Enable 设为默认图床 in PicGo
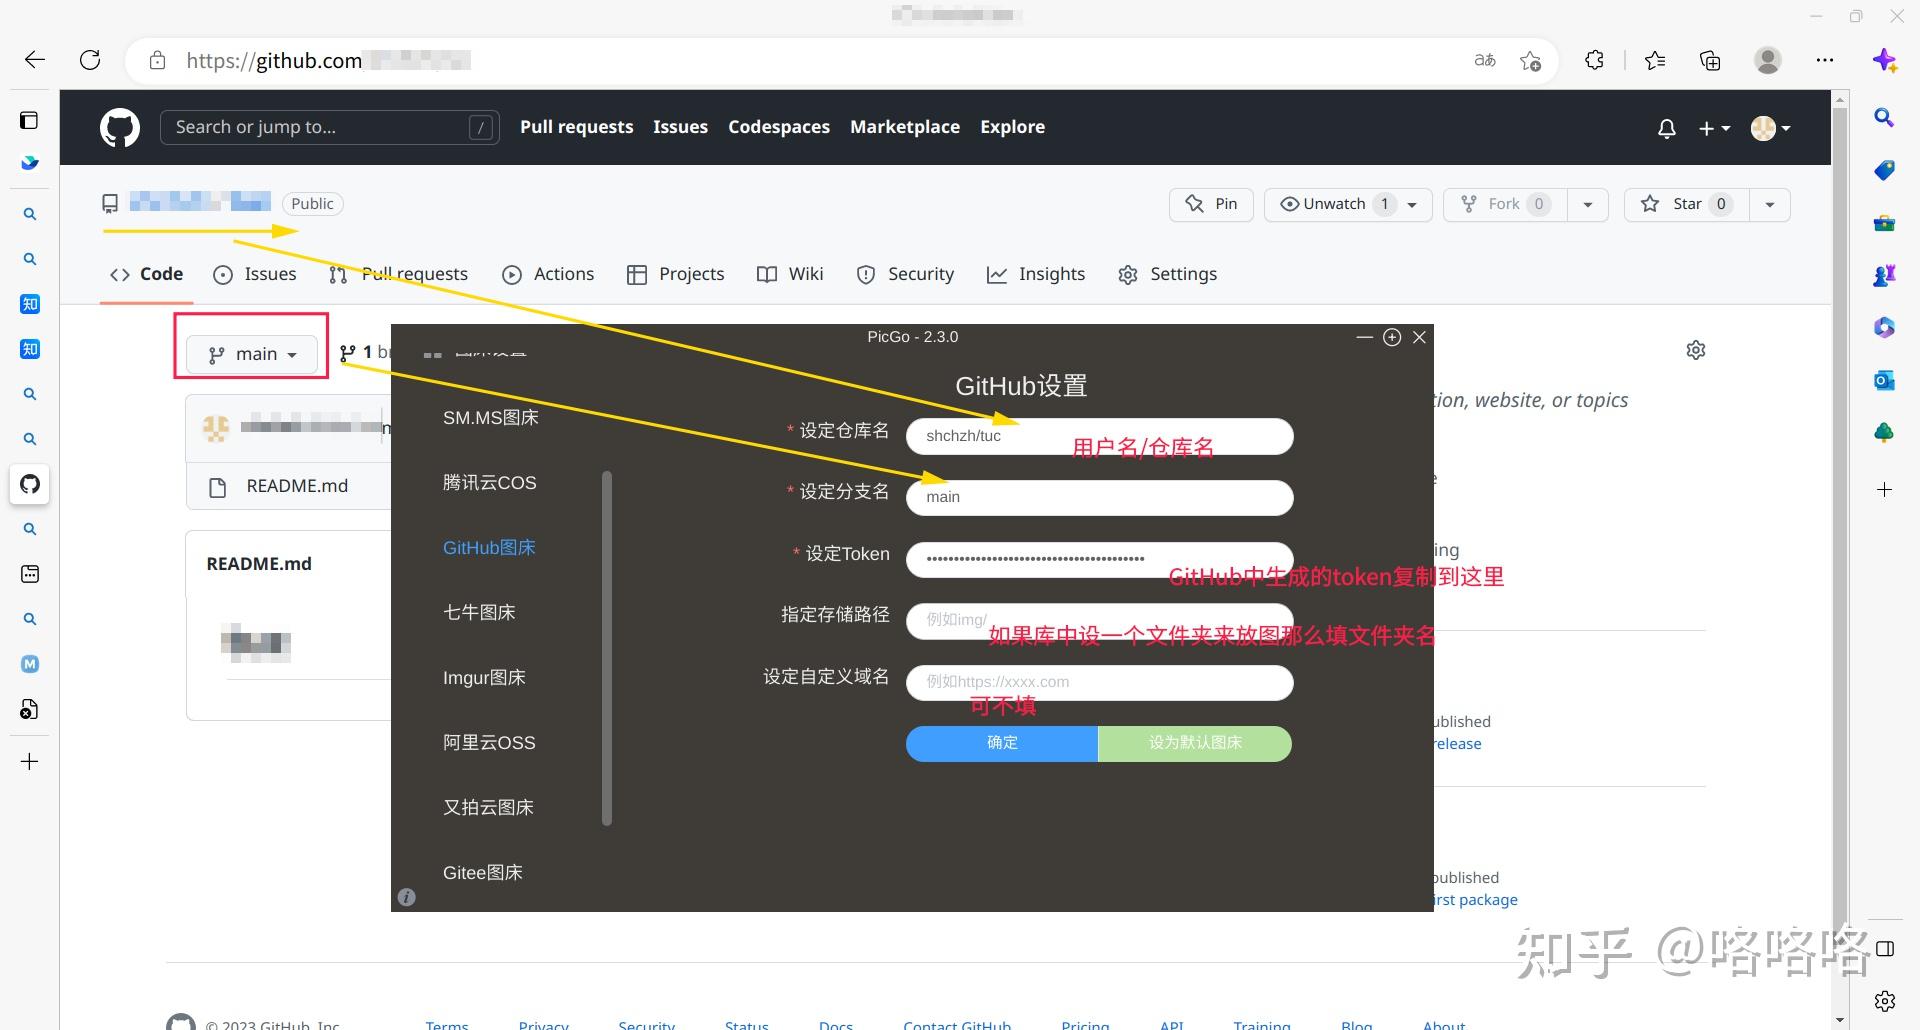This screenshot has width=1920, height=1030. point(1193,743)
